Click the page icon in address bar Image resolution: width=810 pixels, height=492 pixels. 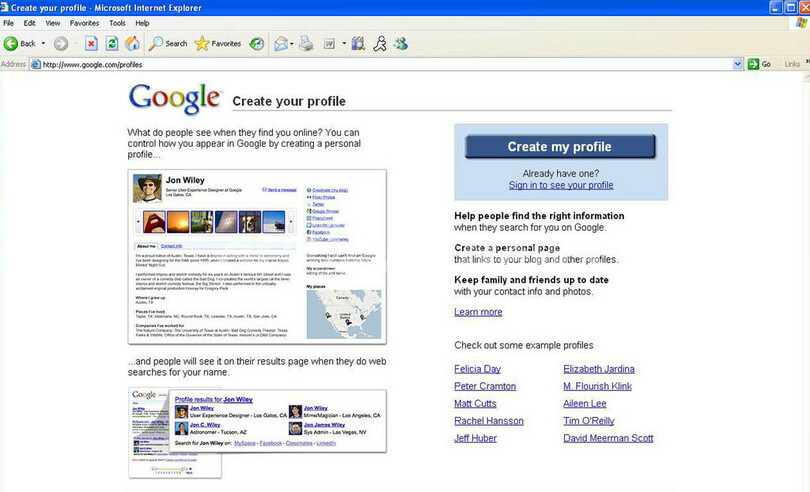tap(36, 64)
